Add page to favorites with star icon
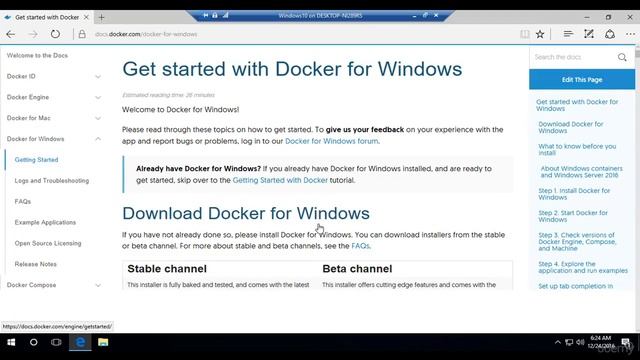 [x=540, y=34]
